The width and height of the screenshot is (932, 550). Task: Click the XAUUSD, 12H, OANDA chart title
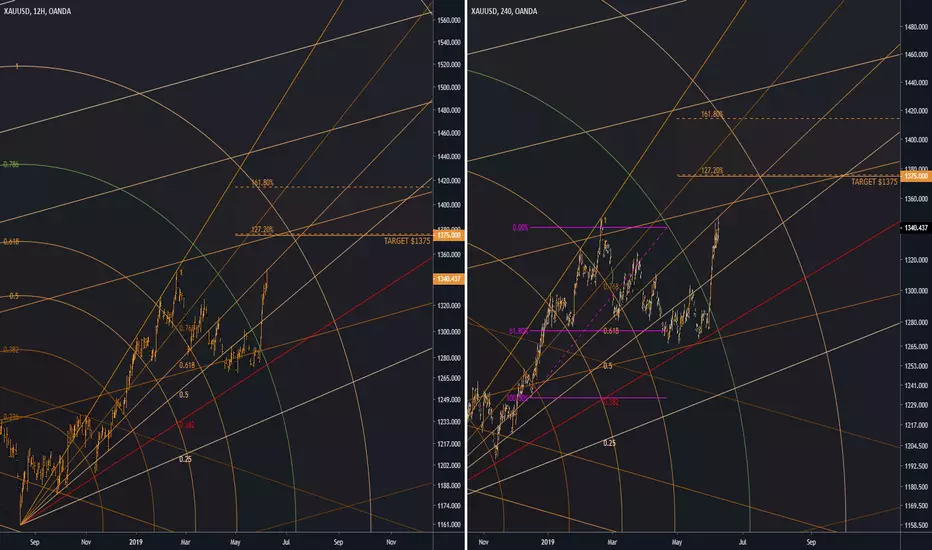pos(37,11)
